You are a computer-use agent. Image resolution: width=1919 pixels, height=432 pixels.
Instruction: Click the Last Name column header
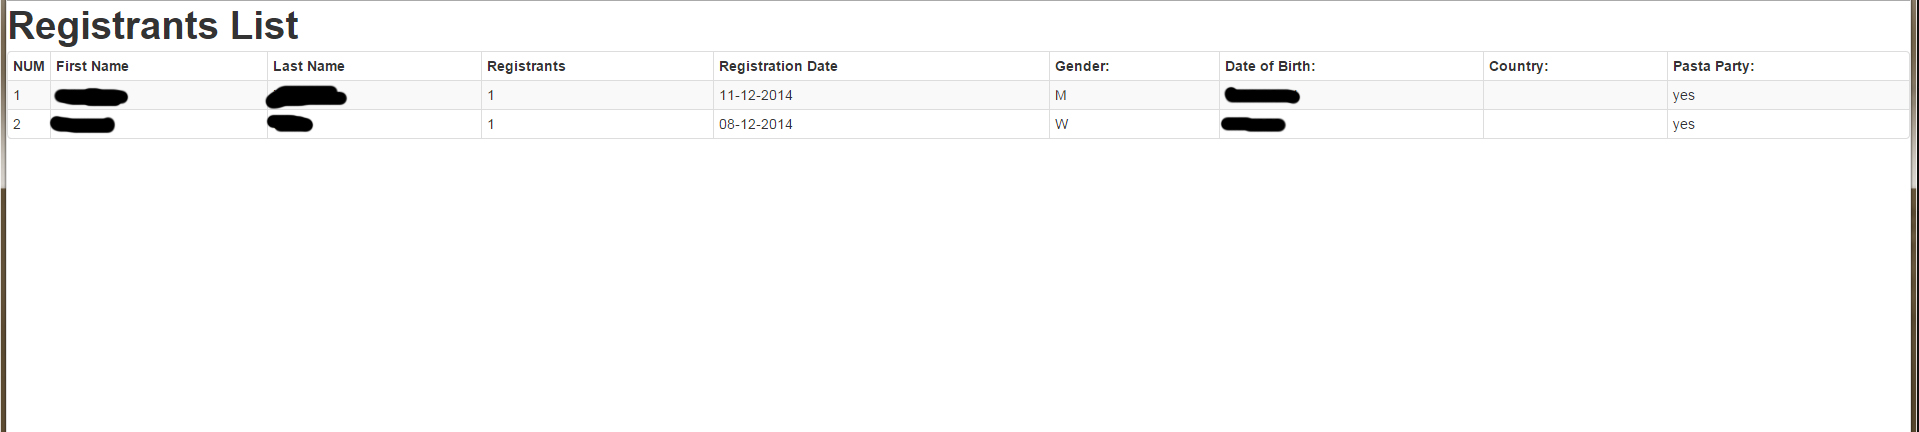308,66
